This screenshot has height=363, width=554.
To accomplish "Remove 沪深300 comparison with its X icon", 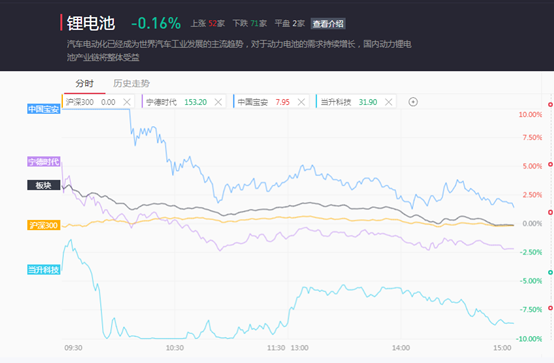I will click(127, 102).
